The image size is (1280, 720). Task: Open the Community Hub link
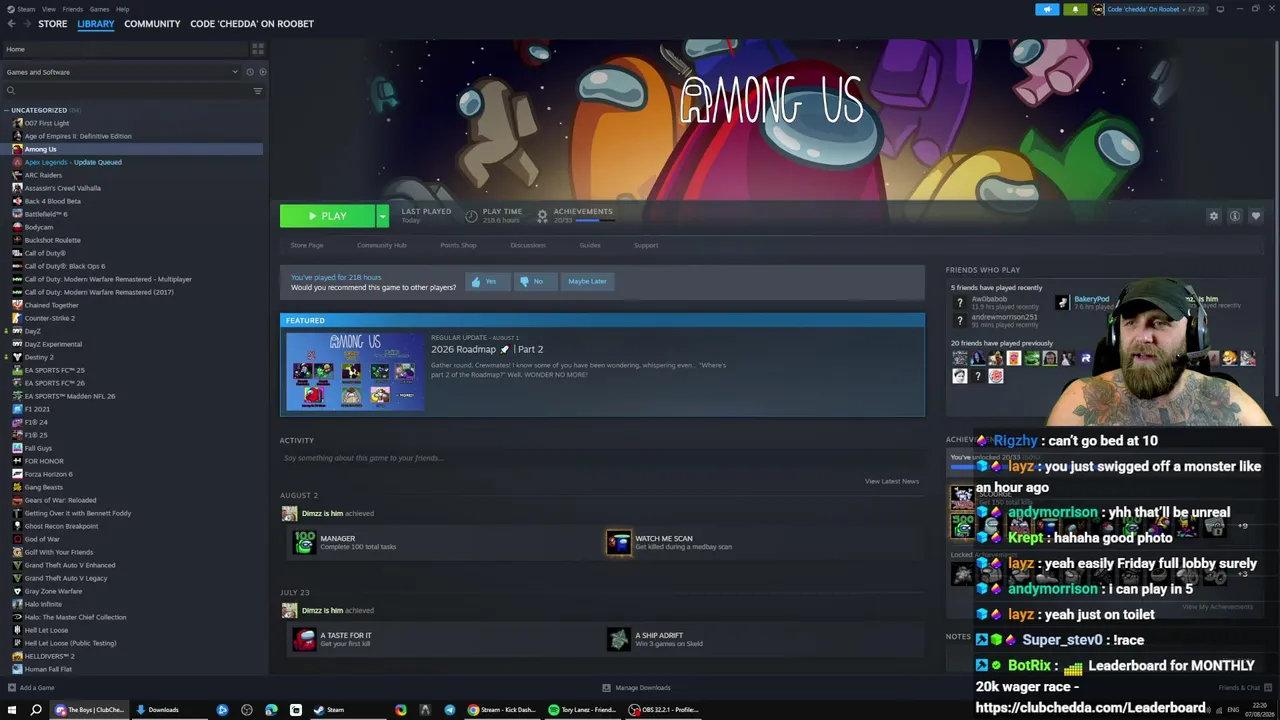pos(381,246)
